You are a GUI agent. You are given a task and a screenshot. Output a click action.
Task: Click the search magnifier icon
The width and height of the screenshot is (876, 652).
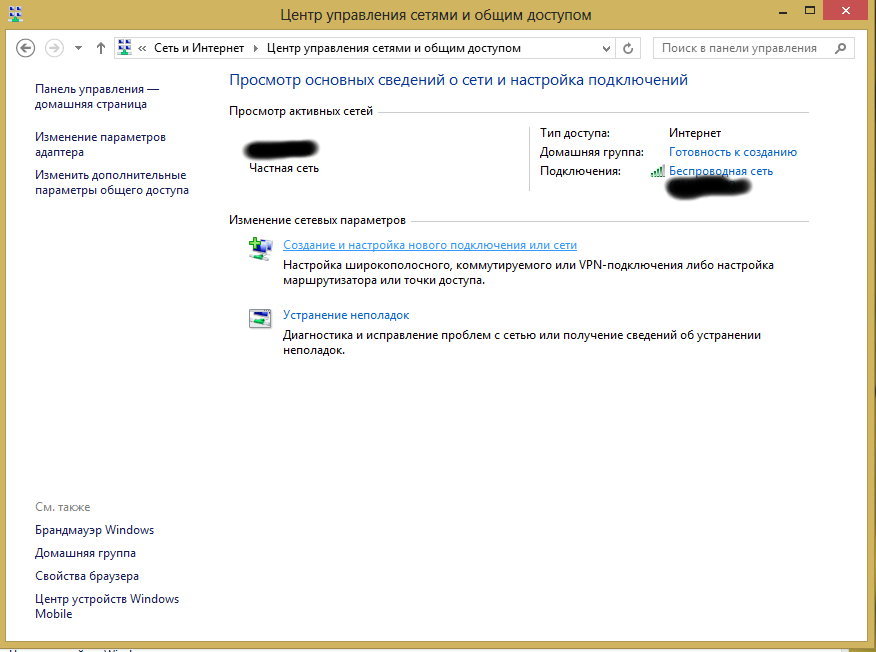[840, 49]
